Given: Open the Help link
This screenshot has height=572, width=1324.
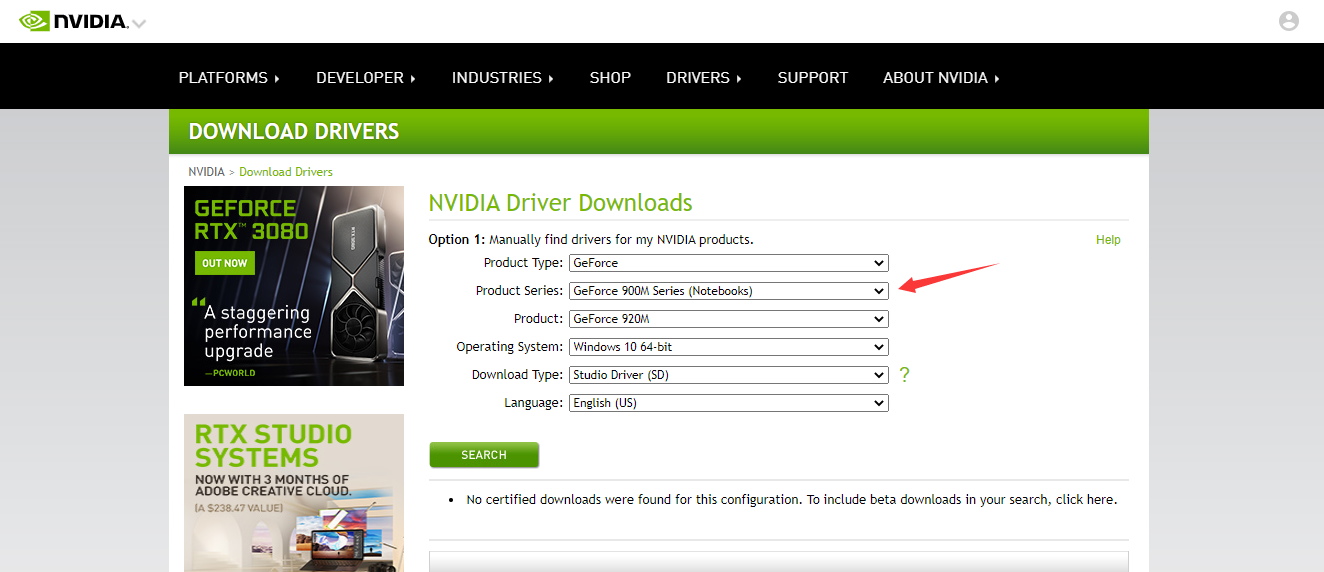Looking at the screenshot, I should click(x=1108, y=240).
